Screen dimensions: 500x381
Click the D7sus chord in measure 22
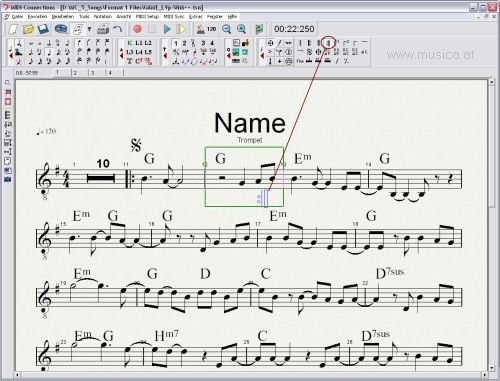(390, 273)
